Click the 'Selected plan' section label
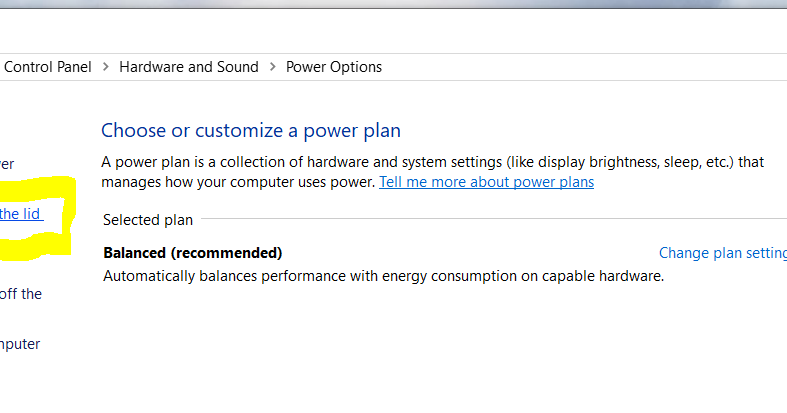 pos(148,220)
